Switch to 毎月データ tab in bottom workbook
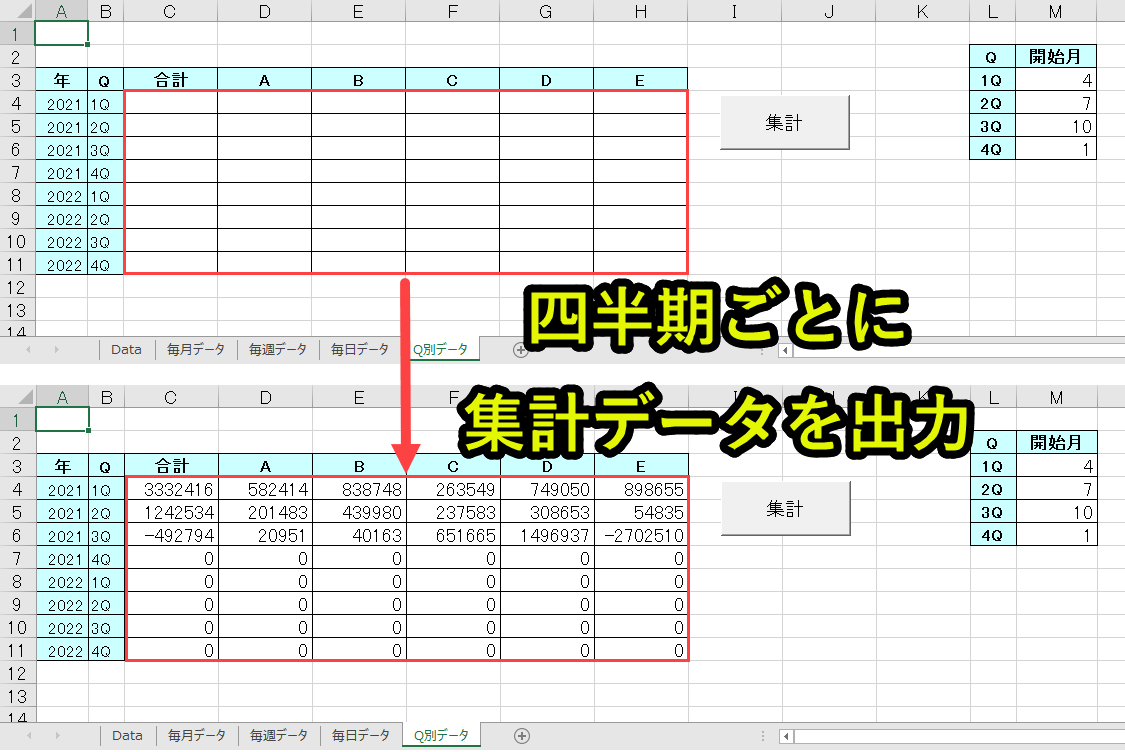 [x=197, y=736]
